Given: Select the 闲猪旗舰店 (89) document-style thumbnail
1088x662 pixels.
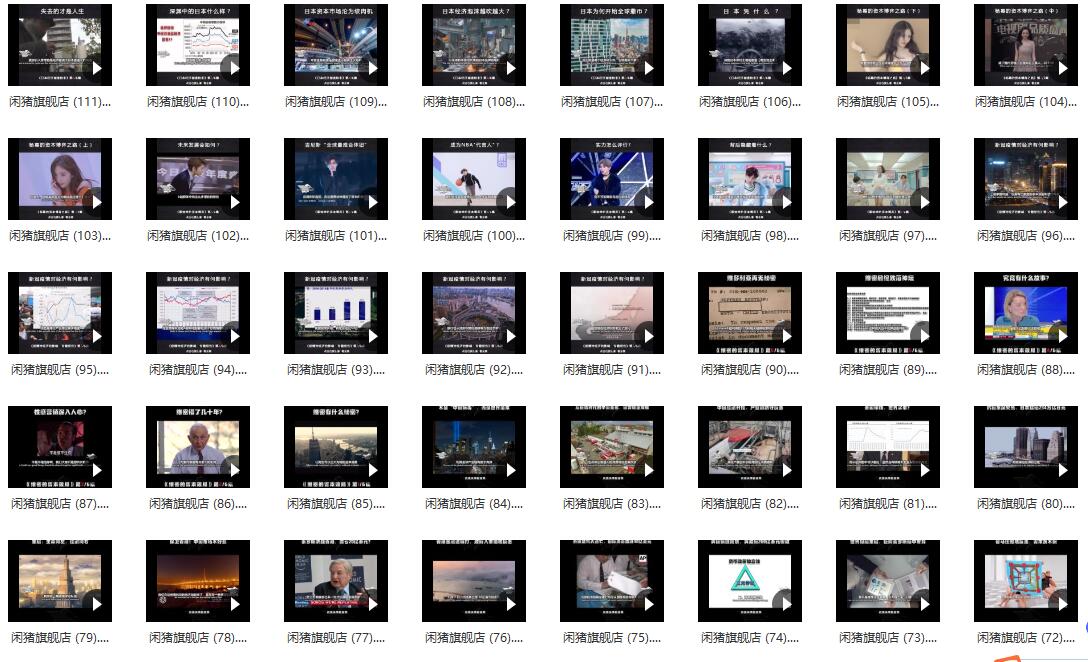Looking at the screenshot, I should [x=887, y=313].
